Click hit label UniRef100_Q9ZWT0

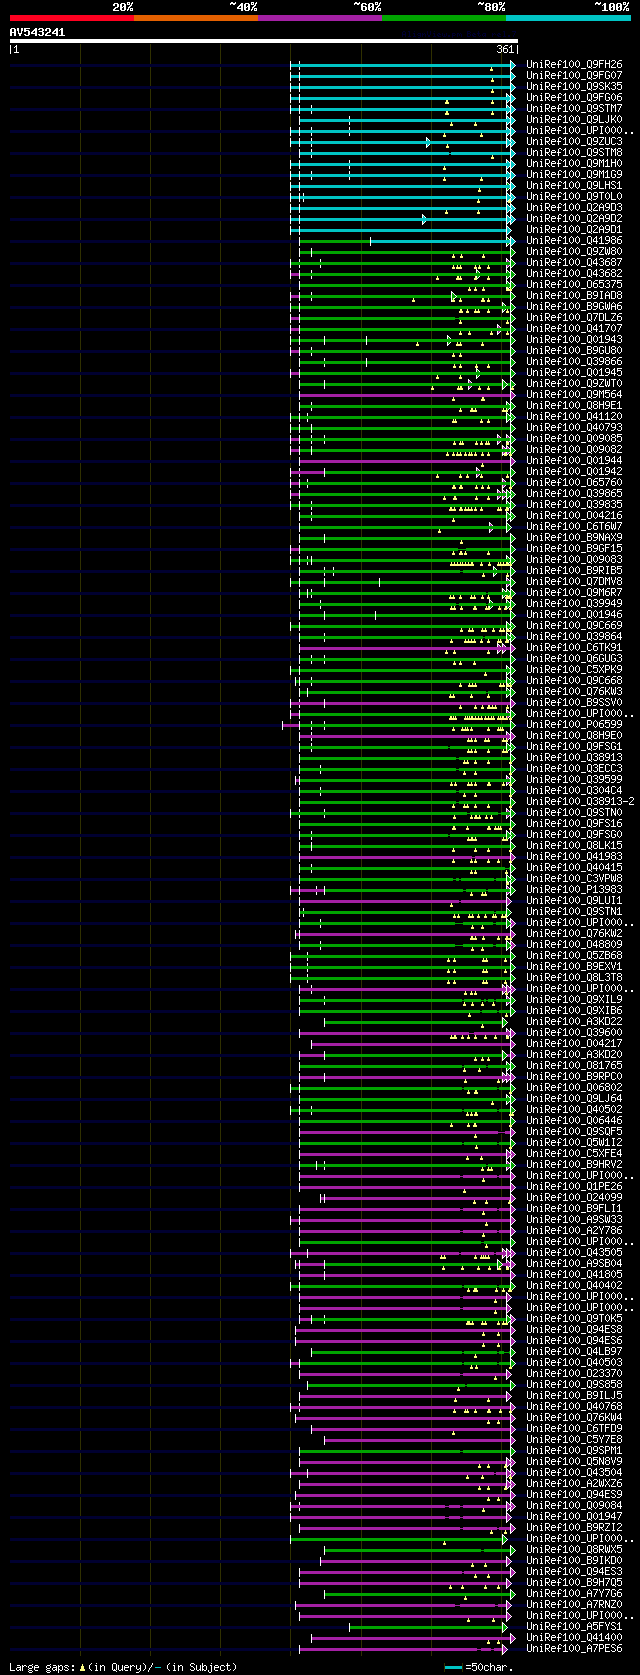[574, 383]
